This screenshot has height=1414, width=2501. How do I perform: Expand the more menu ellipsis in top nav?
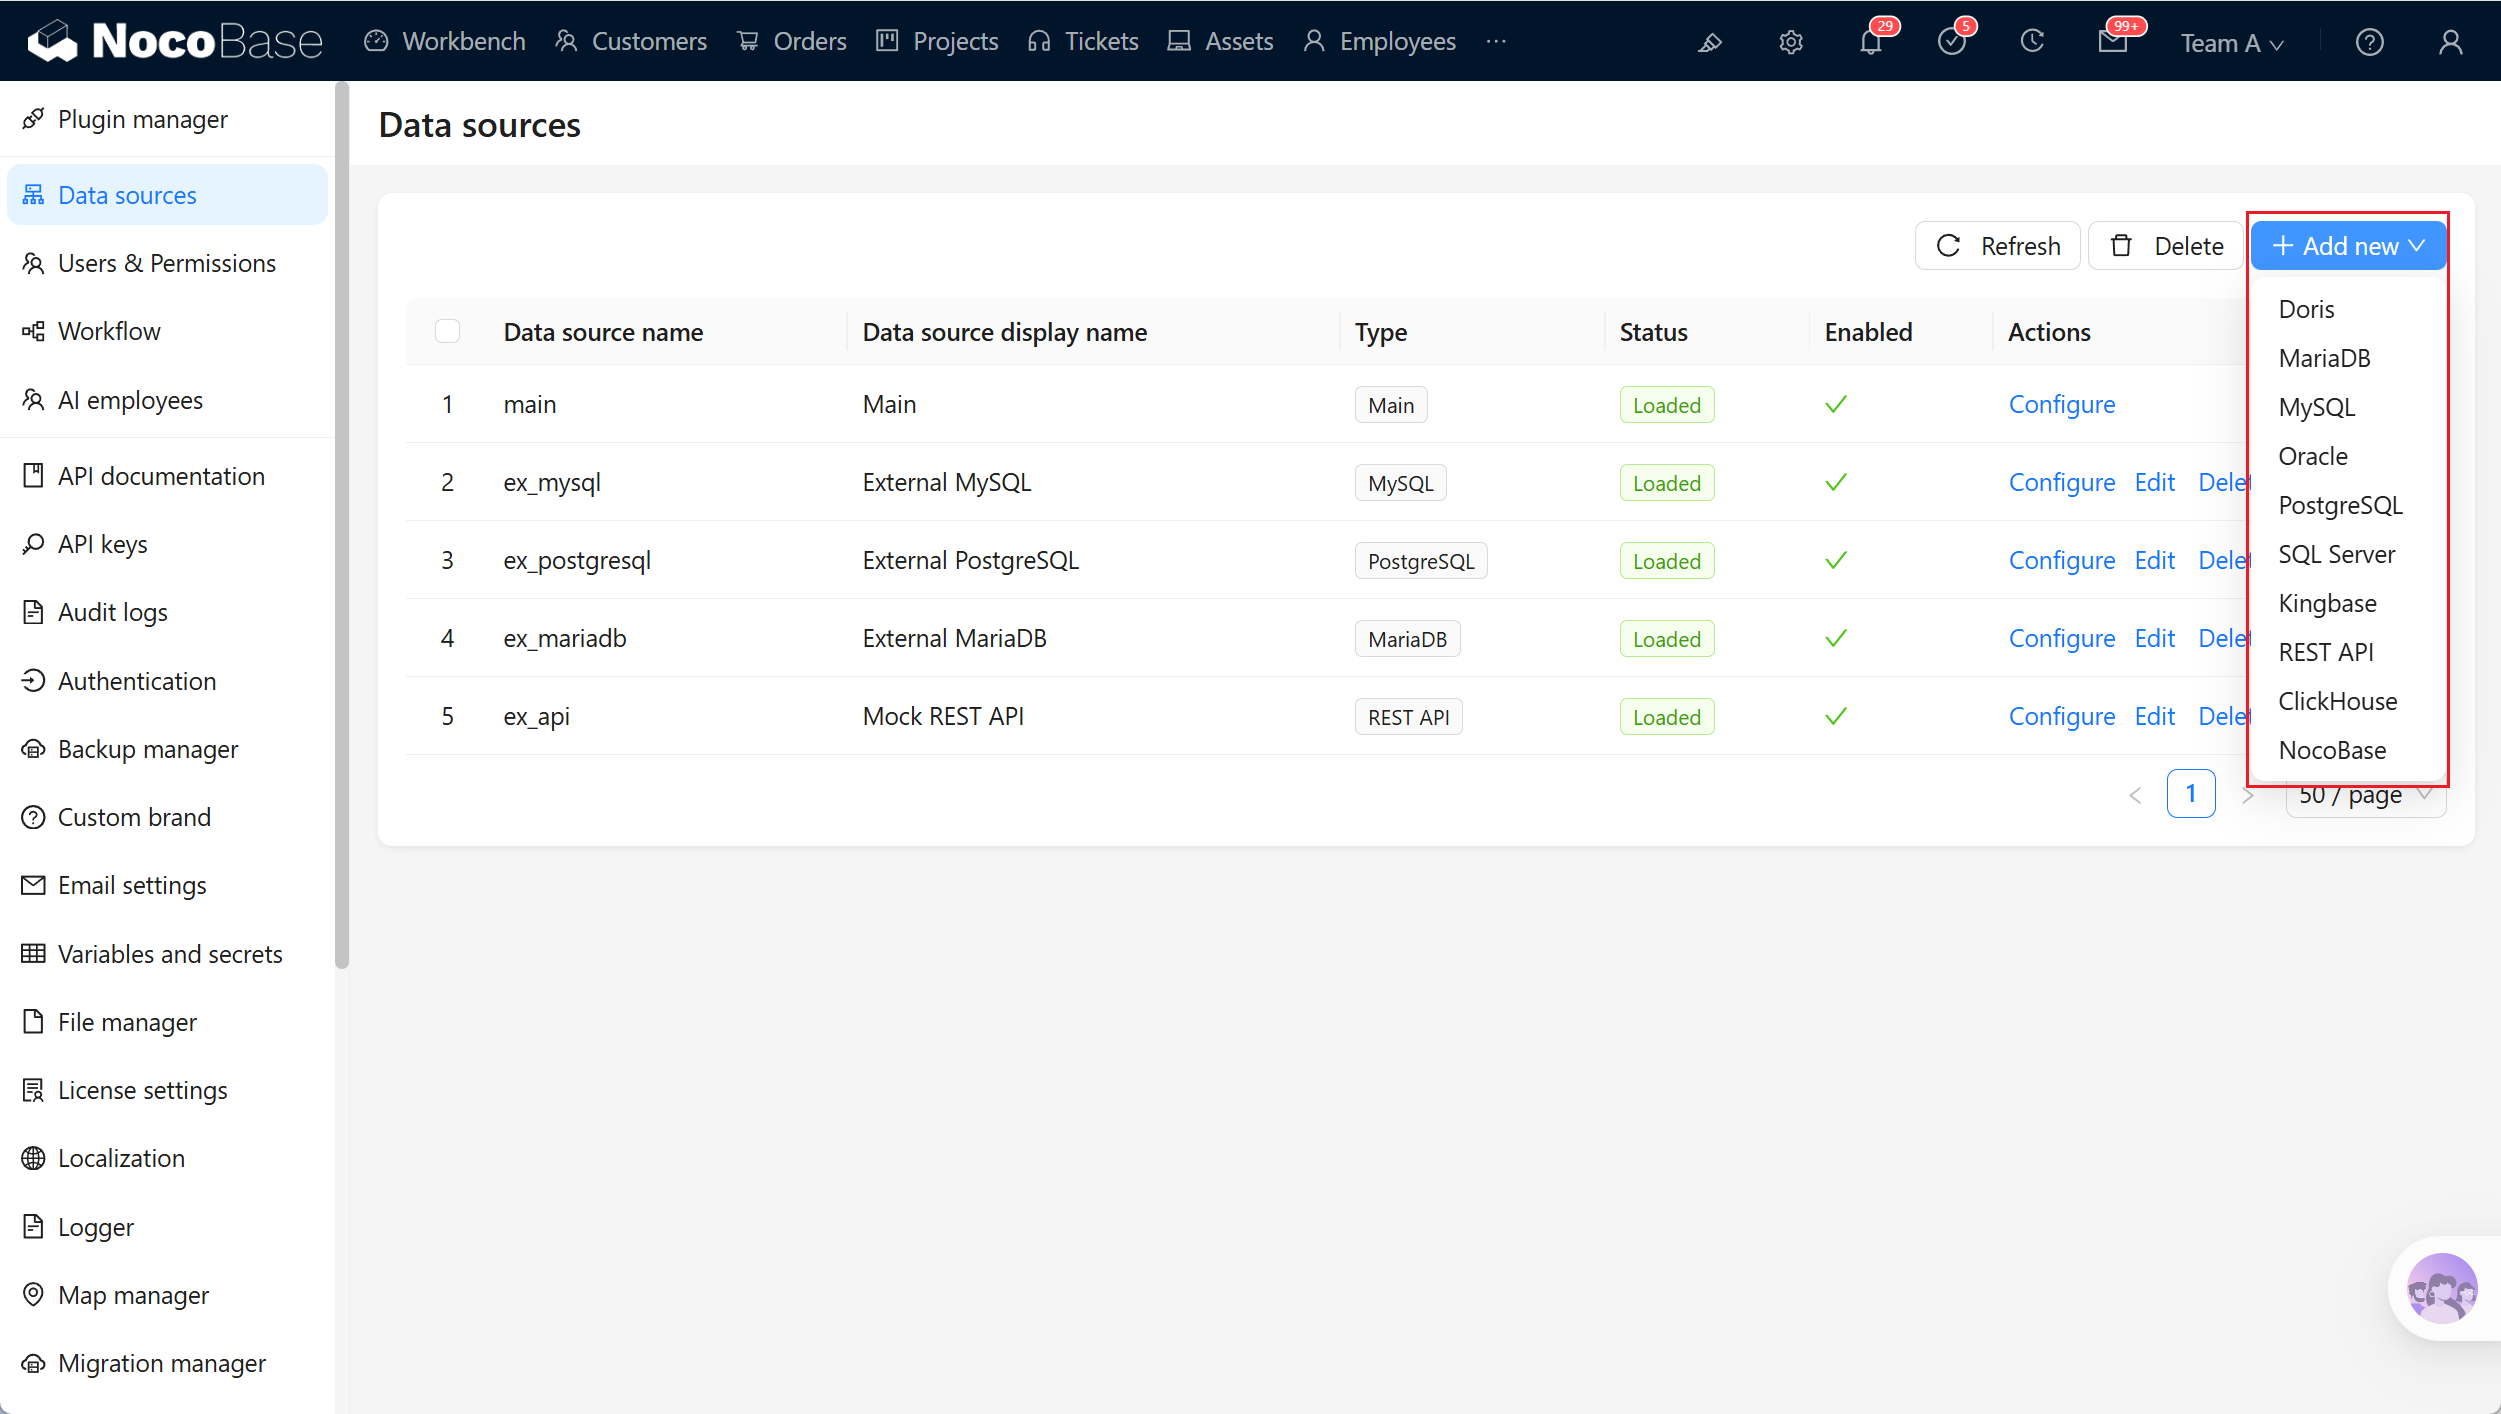tap(1496, 41)
